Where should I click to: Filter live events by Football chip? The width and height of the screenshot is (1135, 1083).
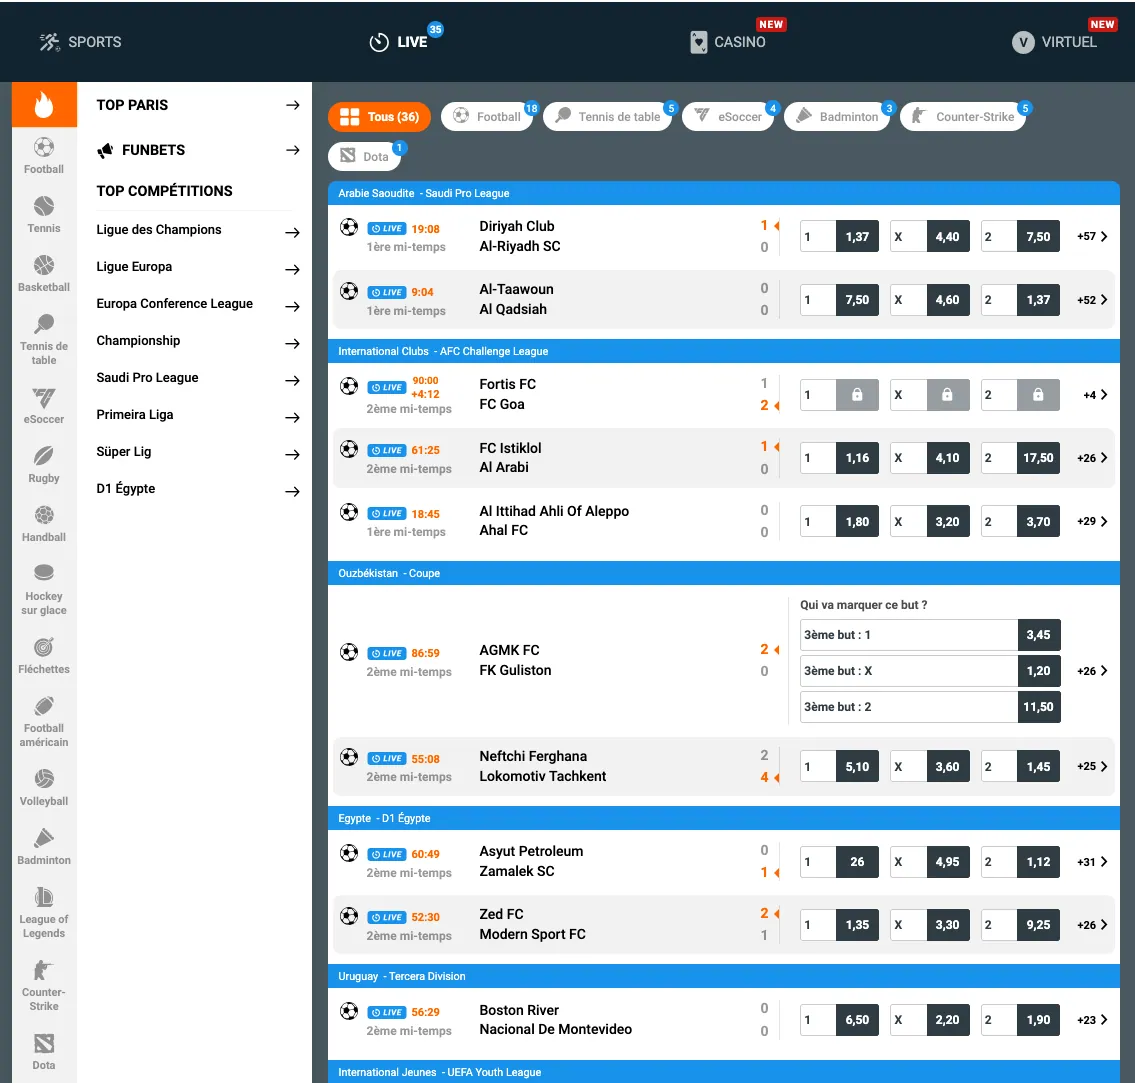(487, 117)
